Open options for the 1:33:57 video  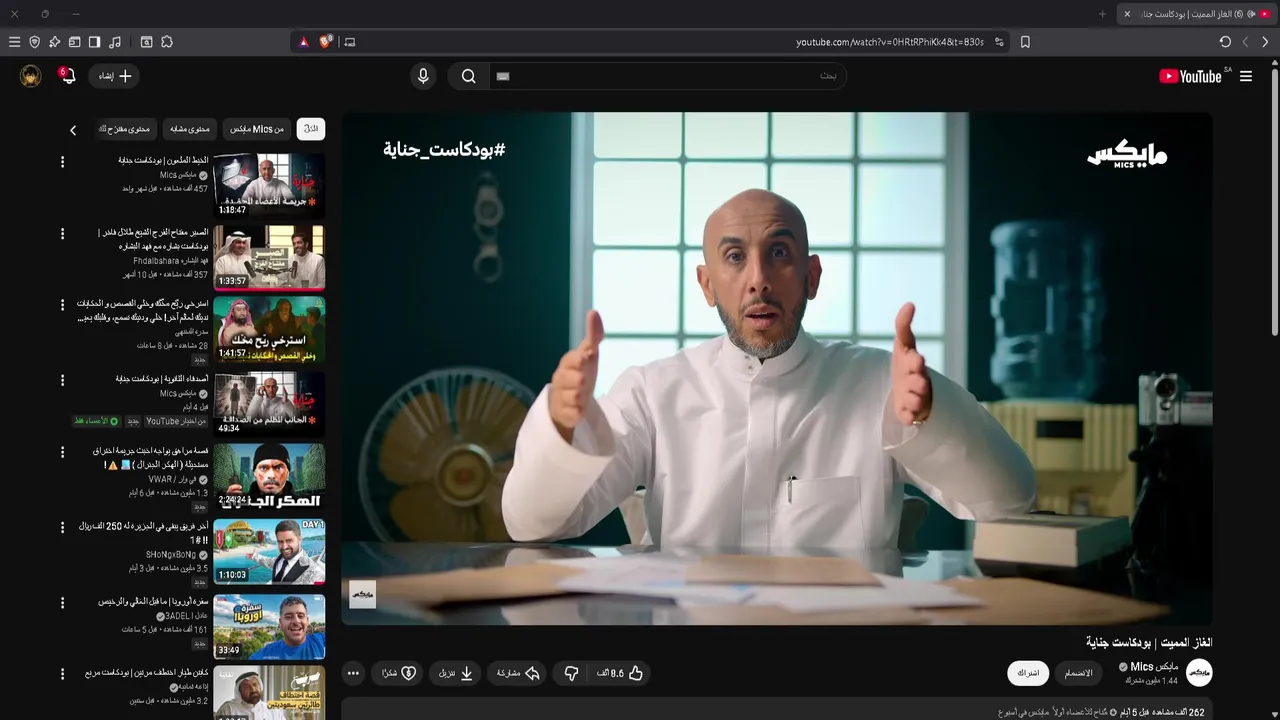(x=62, y=234)
